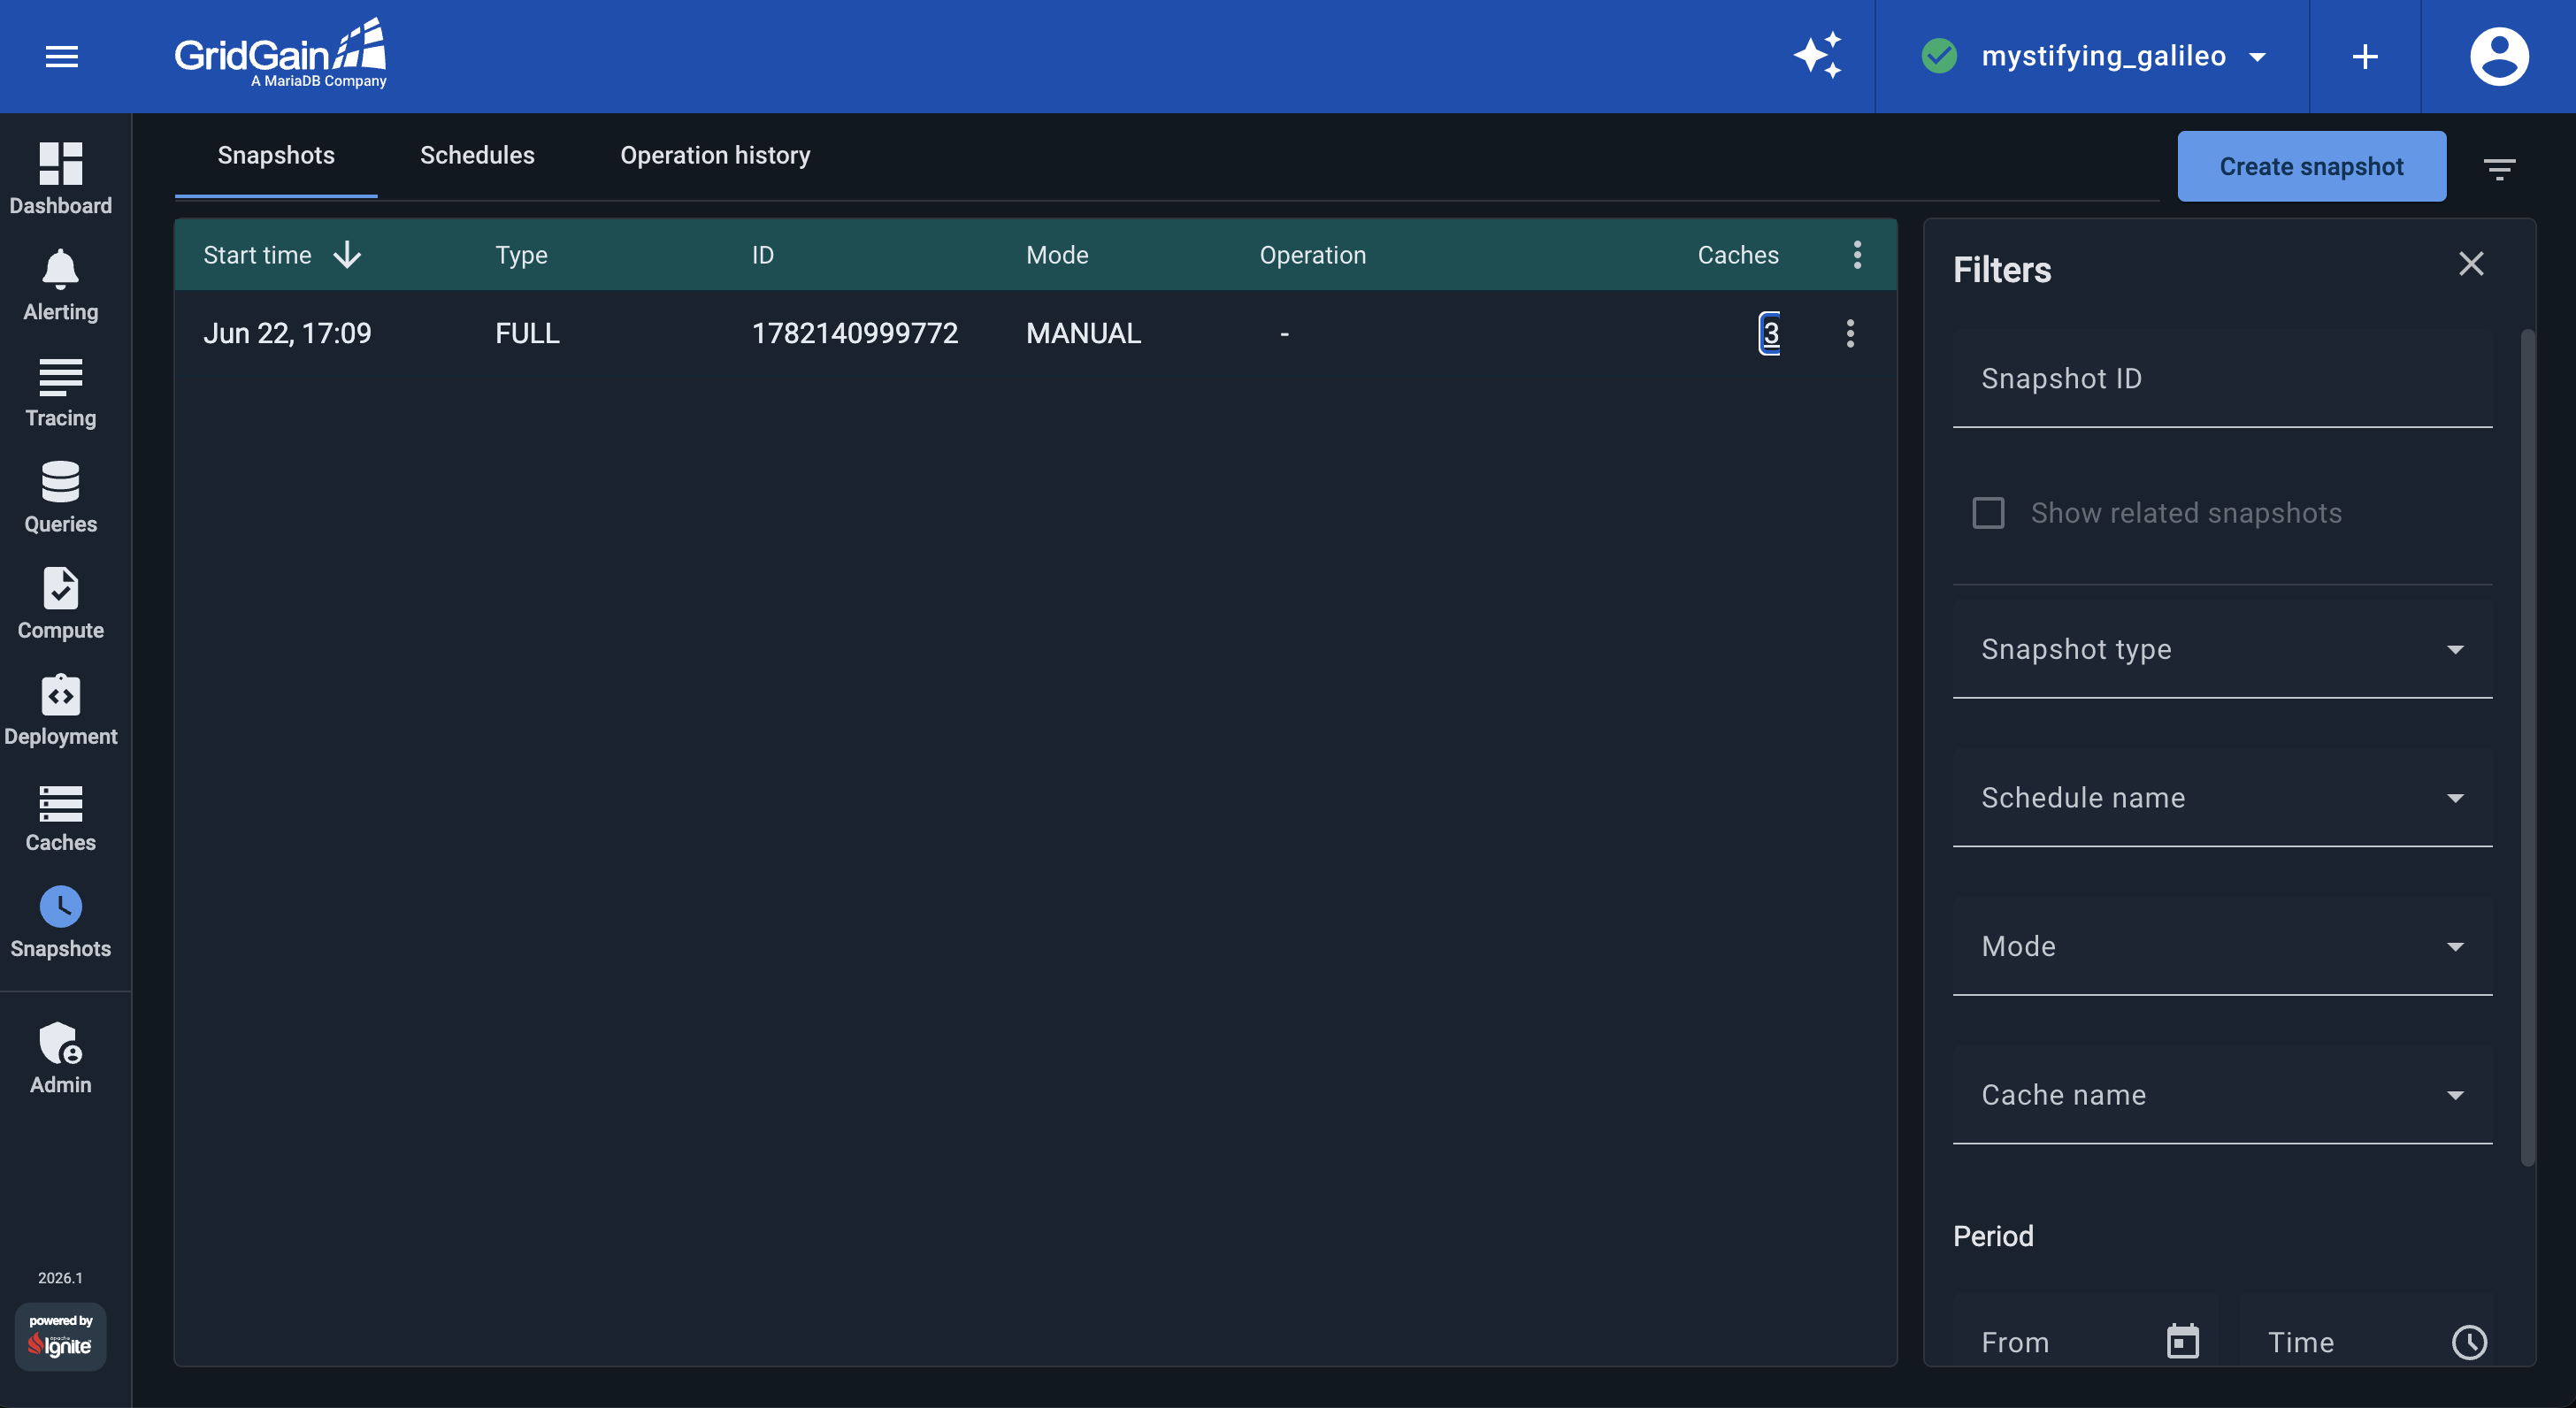The height and width of the screenshot is (1408, 2576).
Task: Click the ID column header
Action: [762, 255]
